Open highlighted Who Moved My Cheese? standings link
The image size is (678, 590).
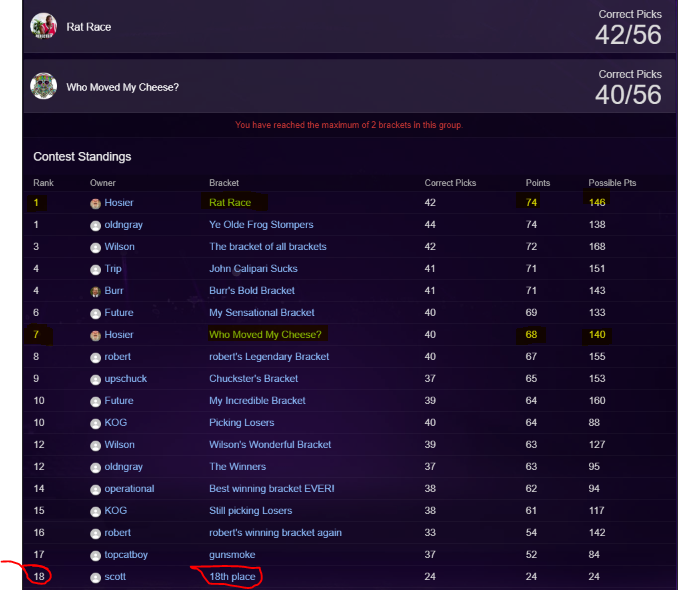(265, 334)
